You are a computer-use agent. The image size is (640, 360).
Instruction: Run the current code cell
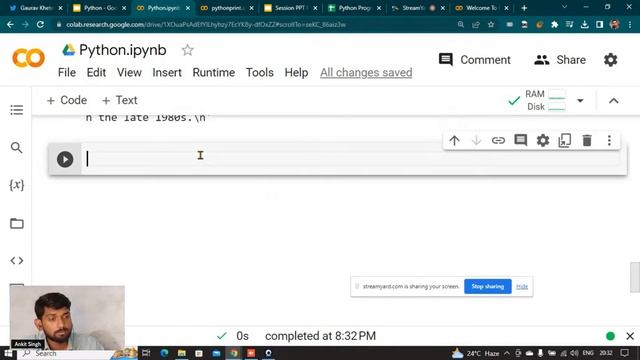65,159
